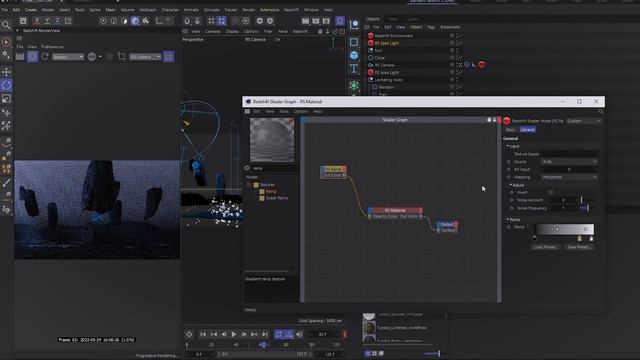
Task: Select the Rotate tool in left toolbar
Action: 7,85
